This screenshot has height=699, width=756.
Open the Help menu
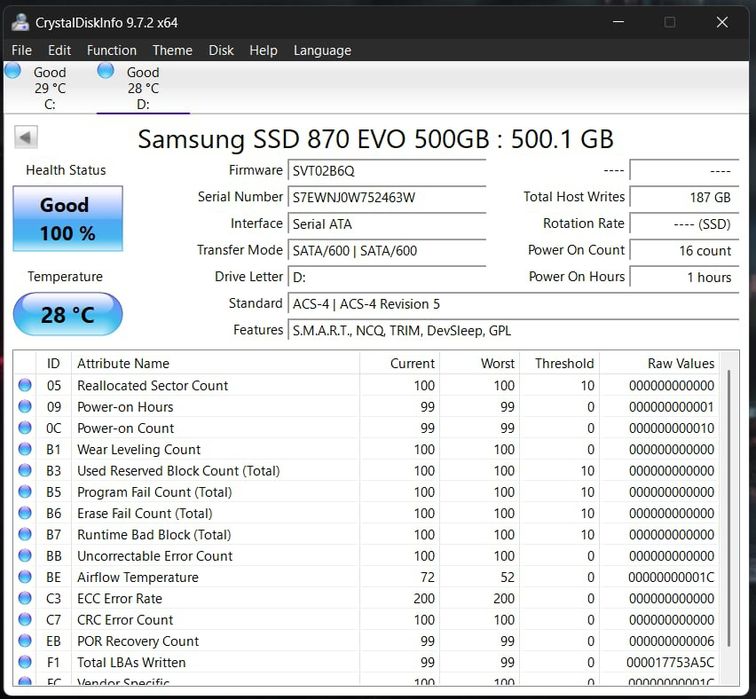(x=263, y=50)
